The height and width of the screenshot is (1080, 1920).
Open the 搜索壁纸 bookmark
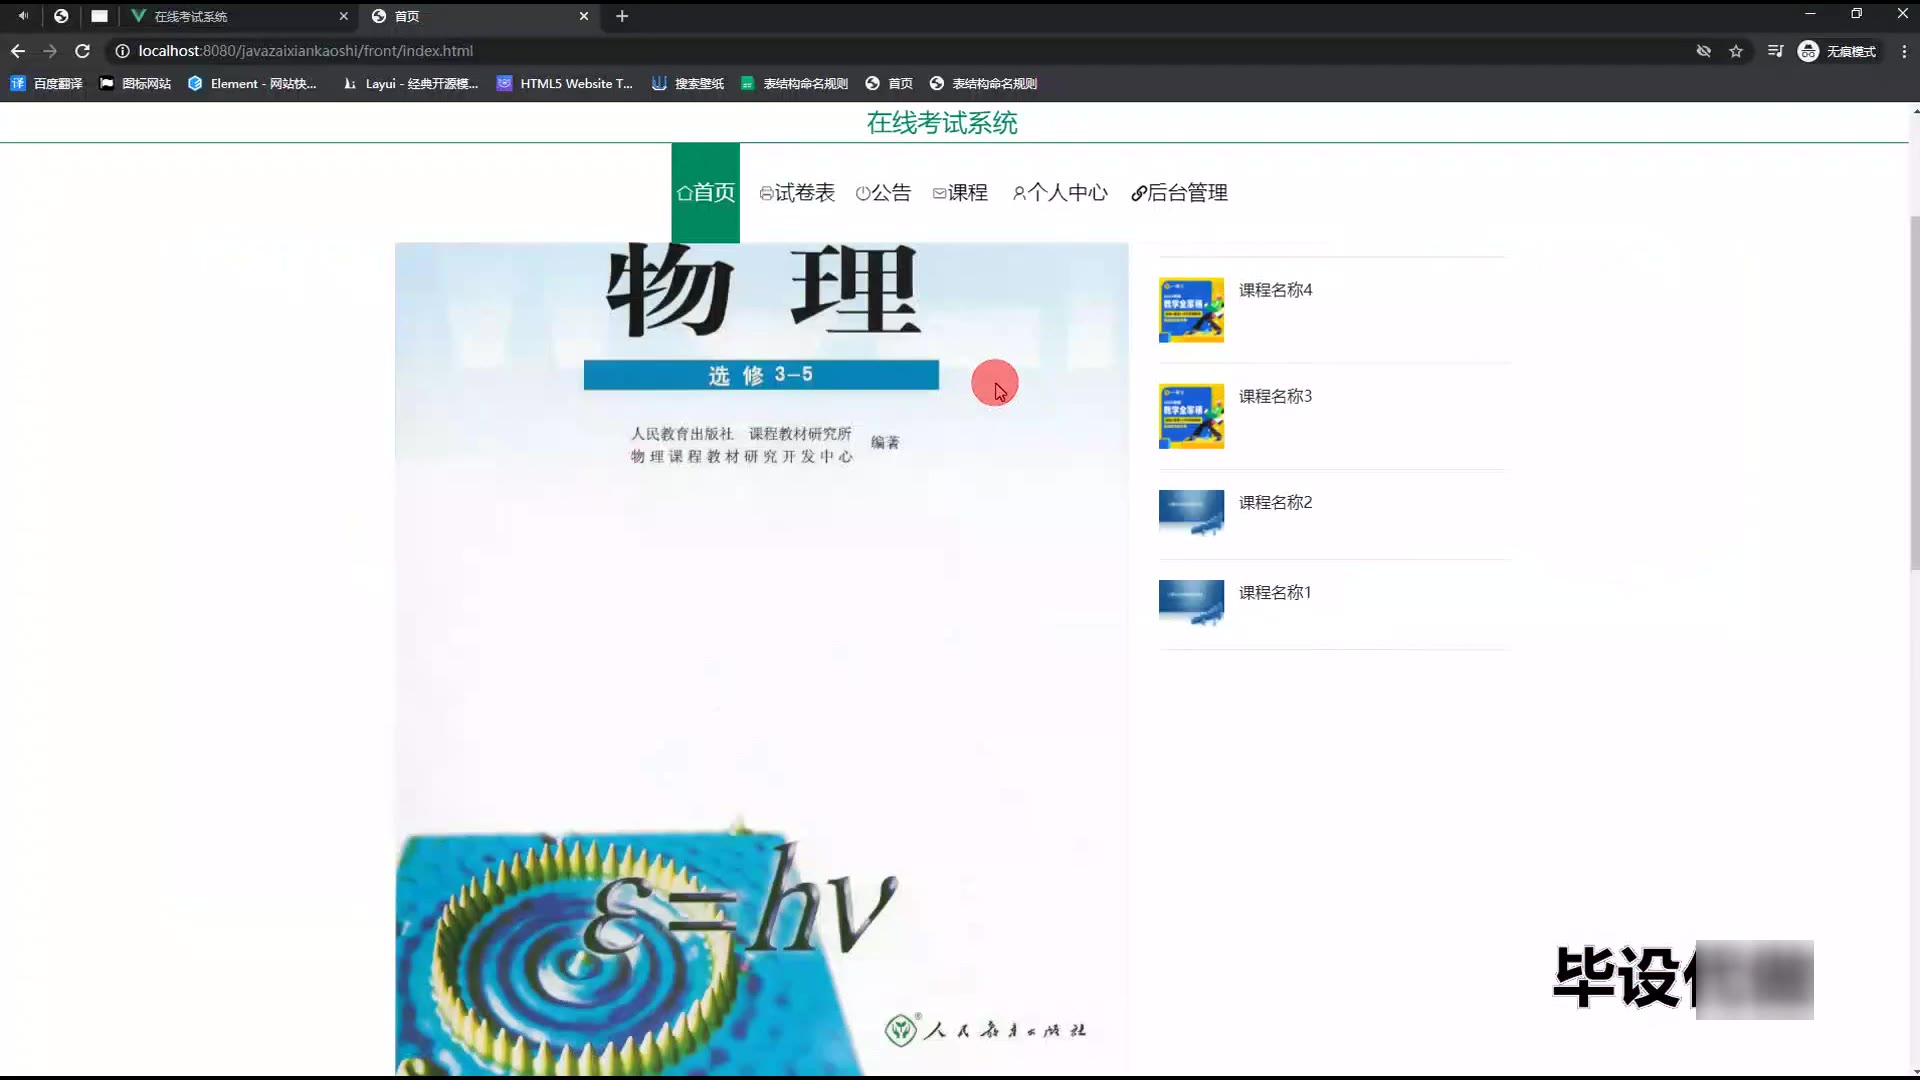pyautogui.click(x=688, y=84)
